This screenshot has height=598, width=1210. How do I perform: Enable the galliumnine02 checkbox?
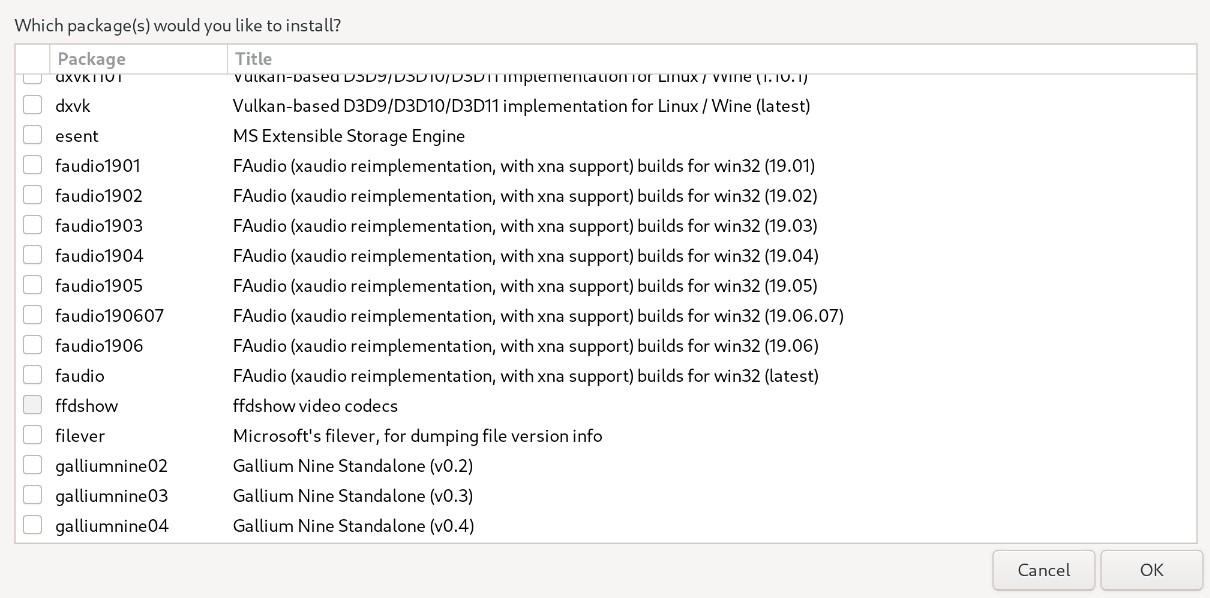coord(32,465)
